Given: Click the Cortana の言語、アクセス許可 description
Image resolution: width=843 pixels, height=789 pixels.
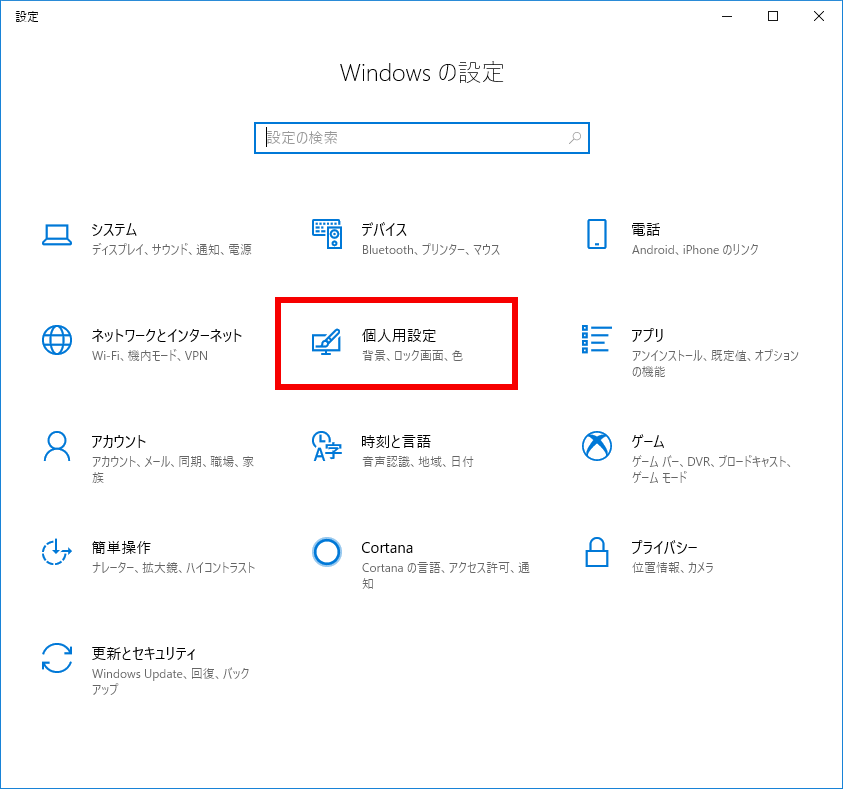Looking at the screenshot, I should coord(446,575).
